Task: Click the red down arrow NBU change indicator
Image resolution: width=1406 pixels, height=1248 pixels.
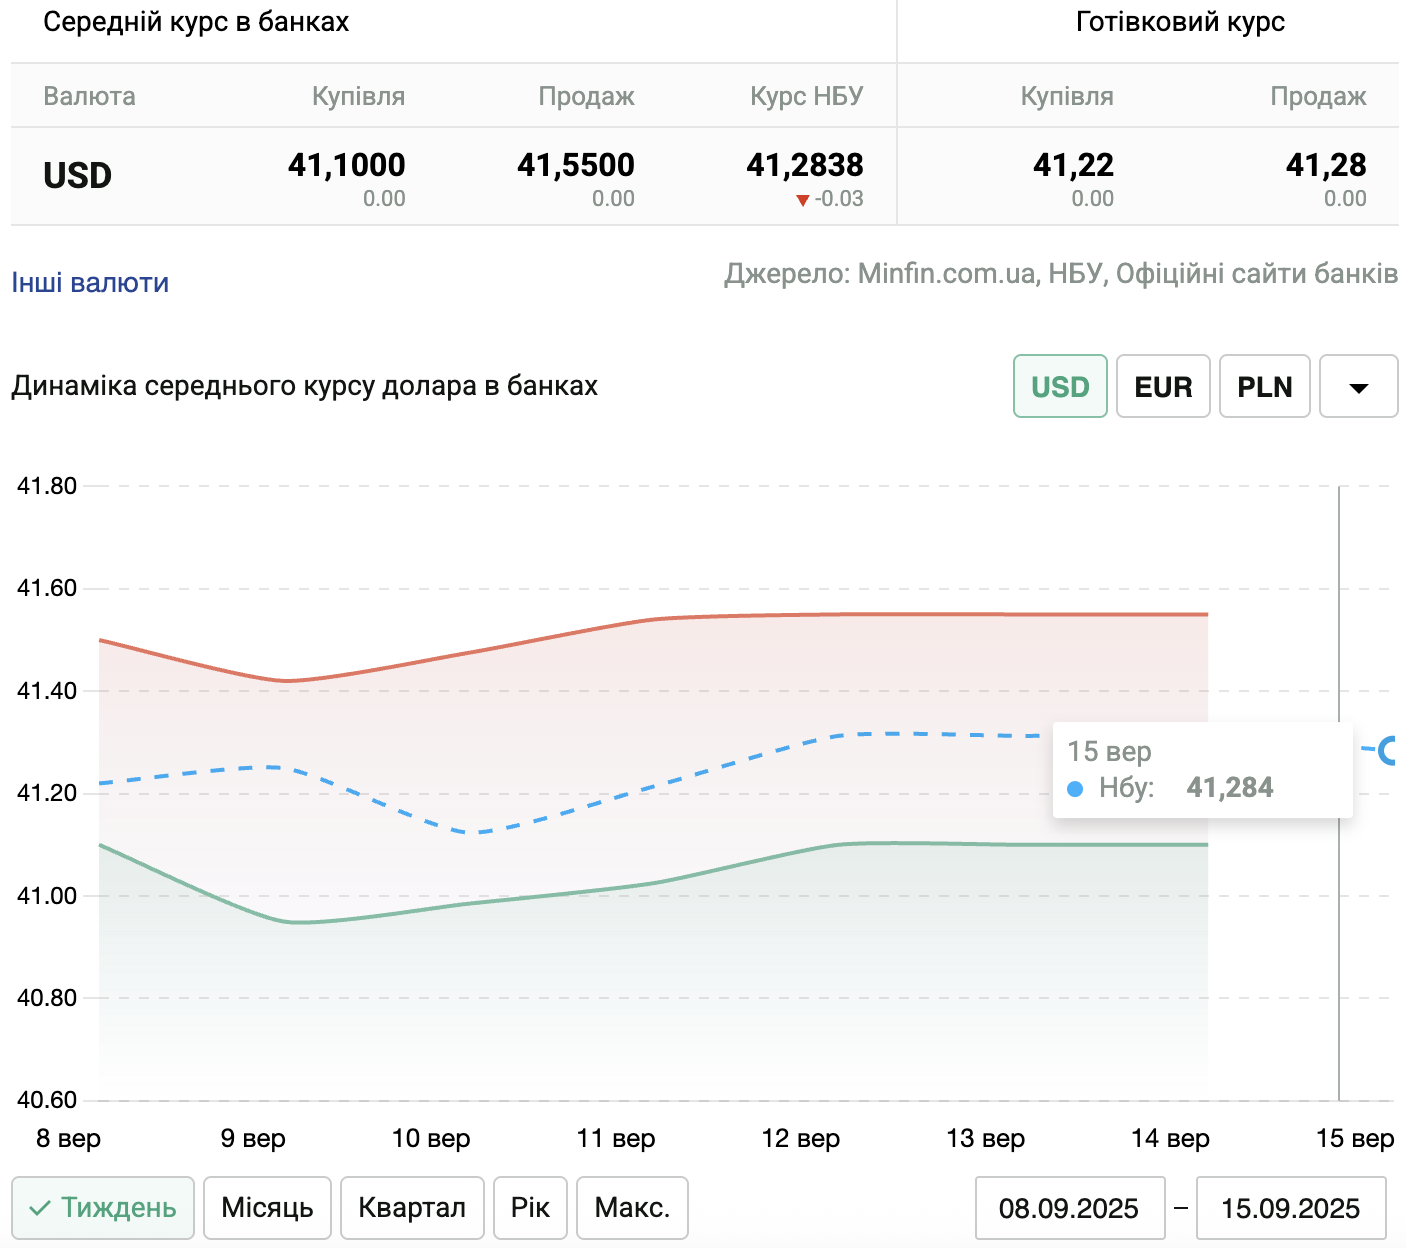Action: tap(802, 200)
